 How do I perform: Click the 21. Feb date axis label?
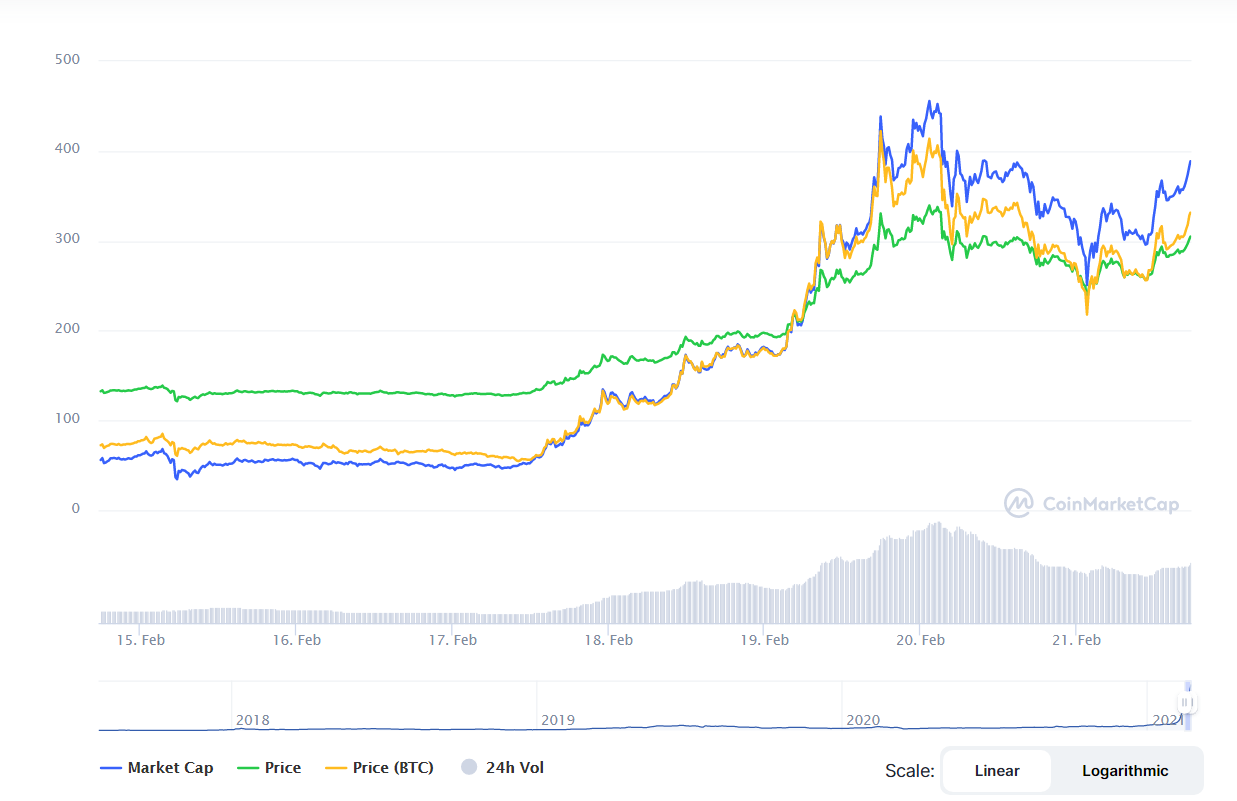click(1076, 640)
